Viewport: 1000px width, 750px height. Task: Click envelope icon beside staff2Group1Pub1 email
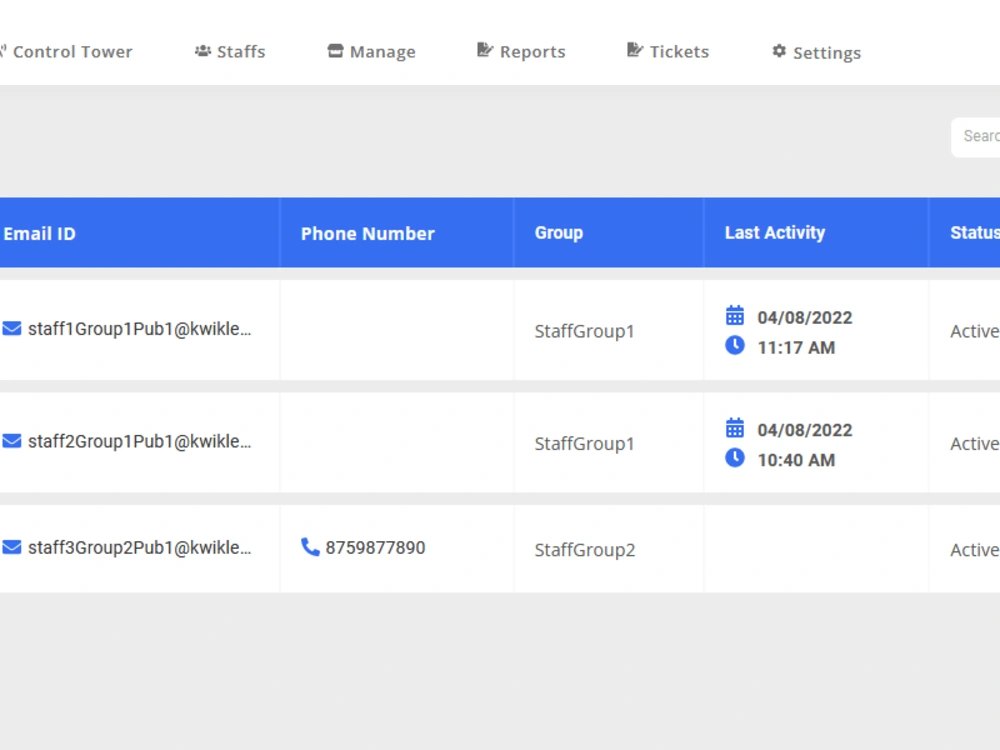[11, 441]
